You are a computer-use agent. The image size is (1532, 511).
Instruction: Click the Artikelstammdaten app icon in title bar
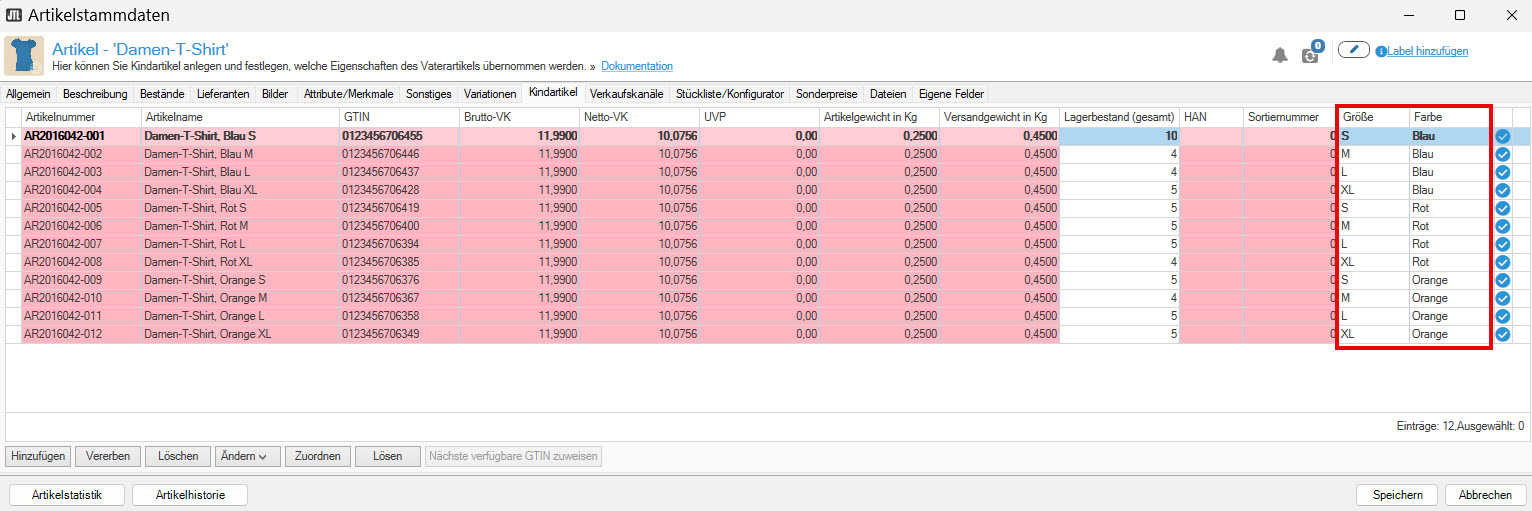tap(13, 15)
